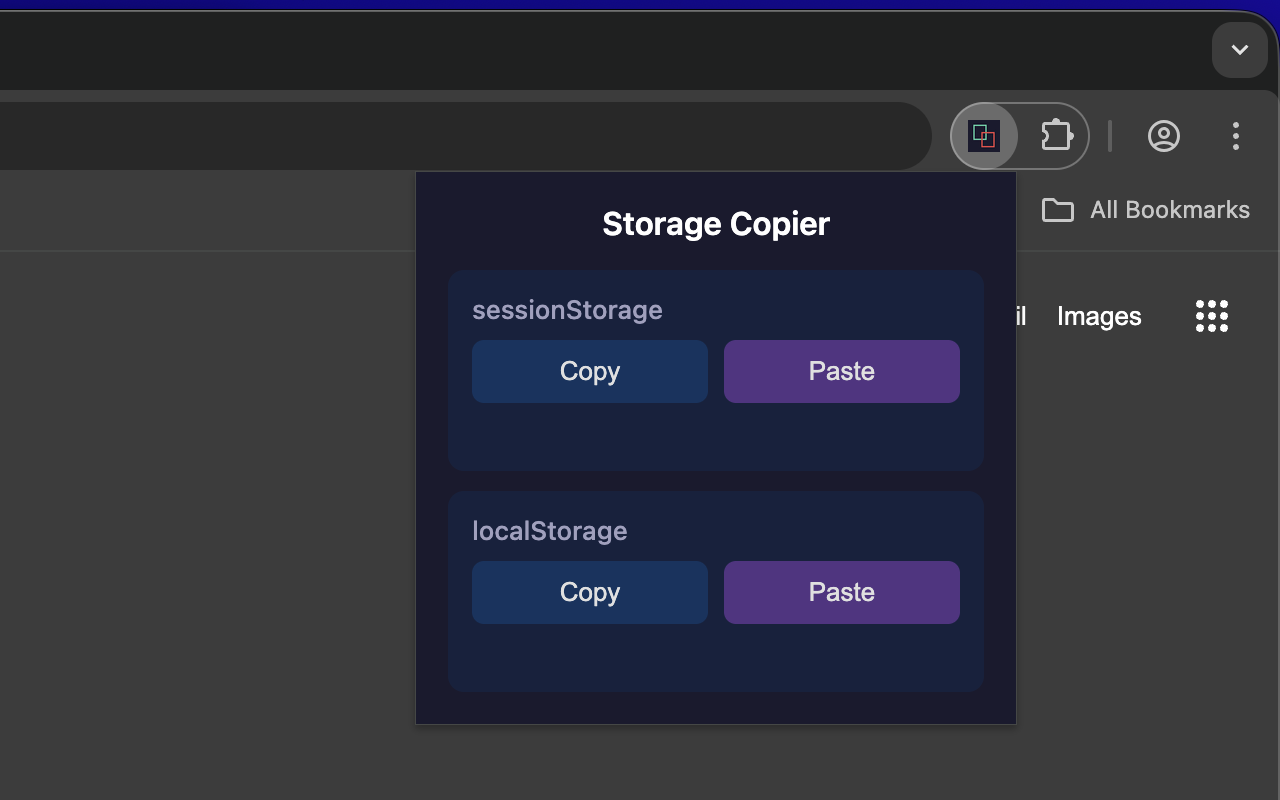
Task: Expand the tab search chevron
Action: pyautogui.click(x=1240, y=50)
